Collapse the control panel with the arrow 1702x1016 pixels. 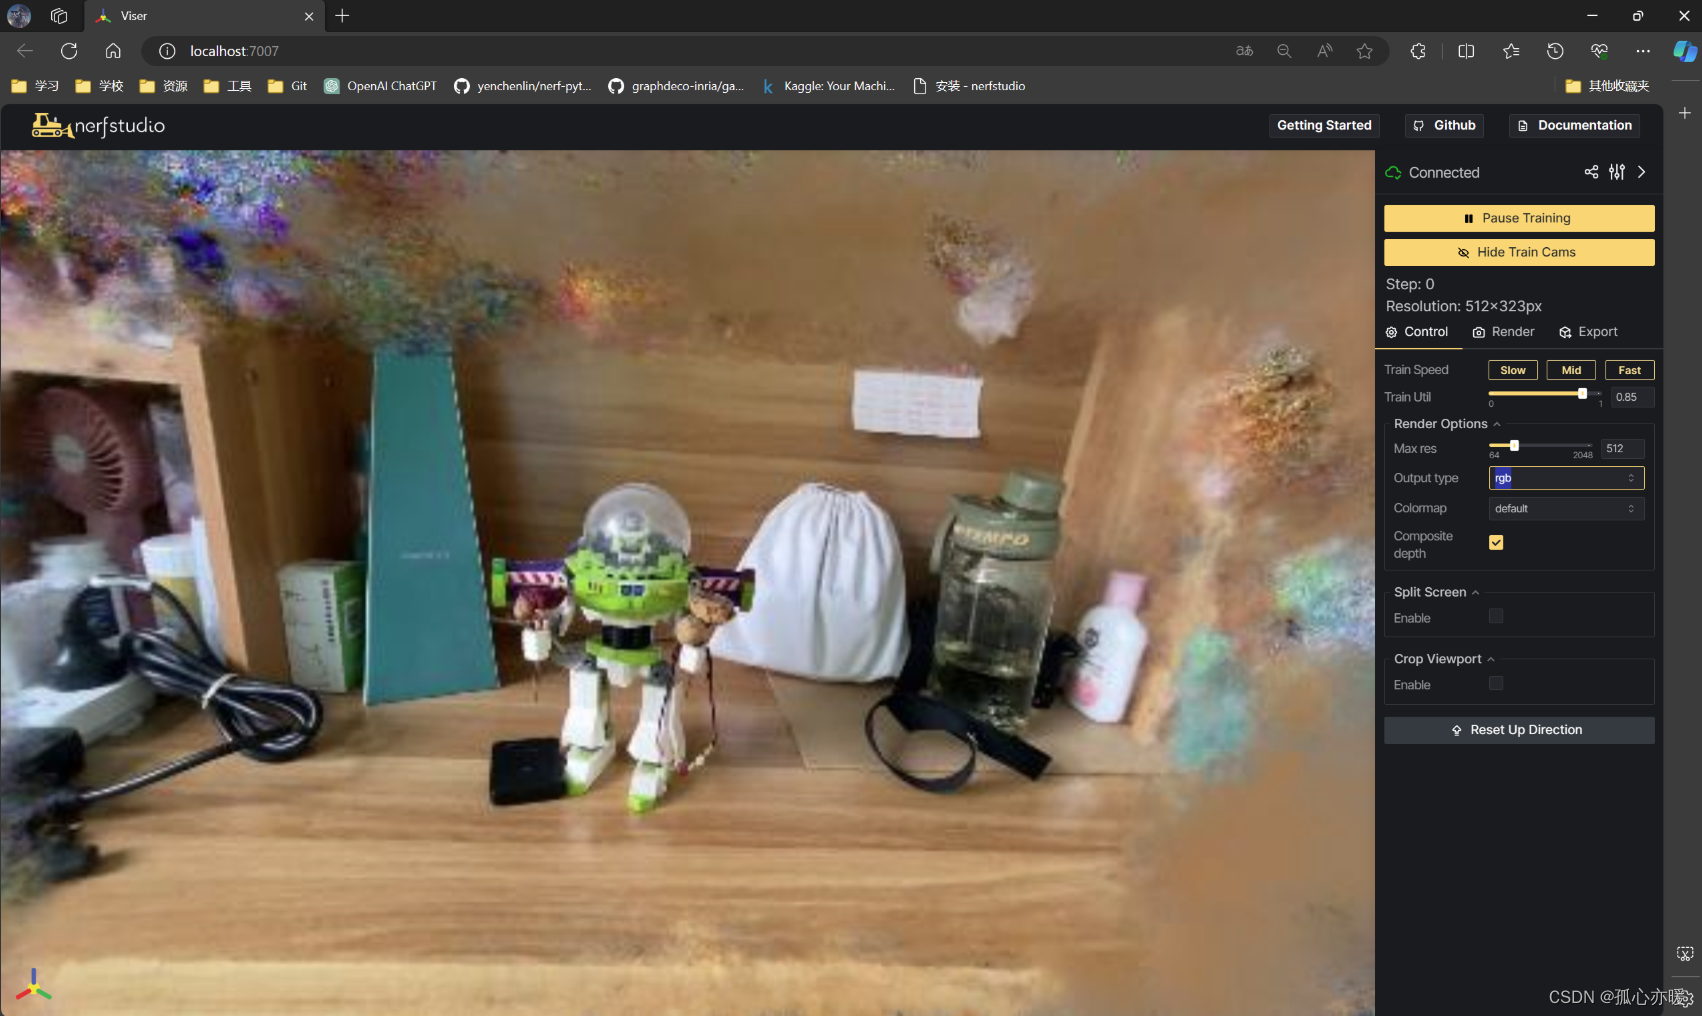[1641, 172]
